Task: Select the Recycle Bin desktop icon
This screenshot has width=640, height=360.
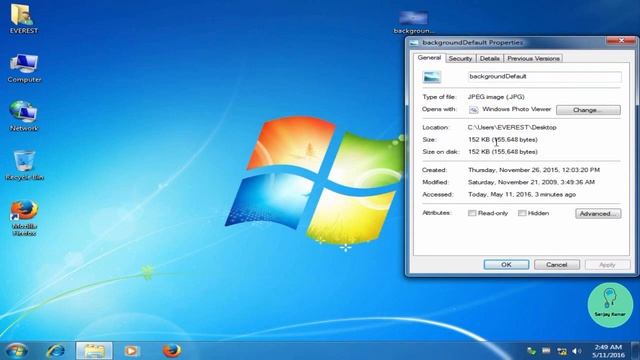Action: 24,165
